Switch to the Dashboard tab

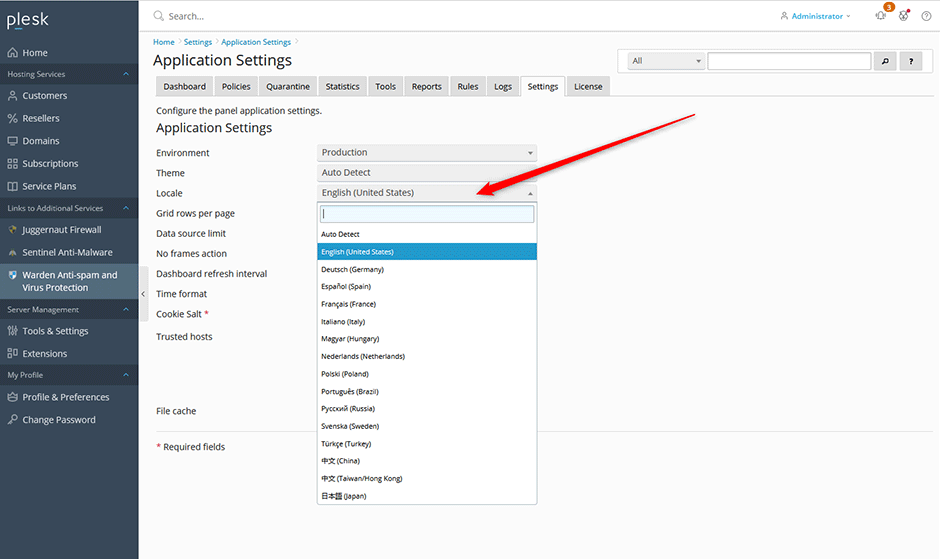(185, 86)
